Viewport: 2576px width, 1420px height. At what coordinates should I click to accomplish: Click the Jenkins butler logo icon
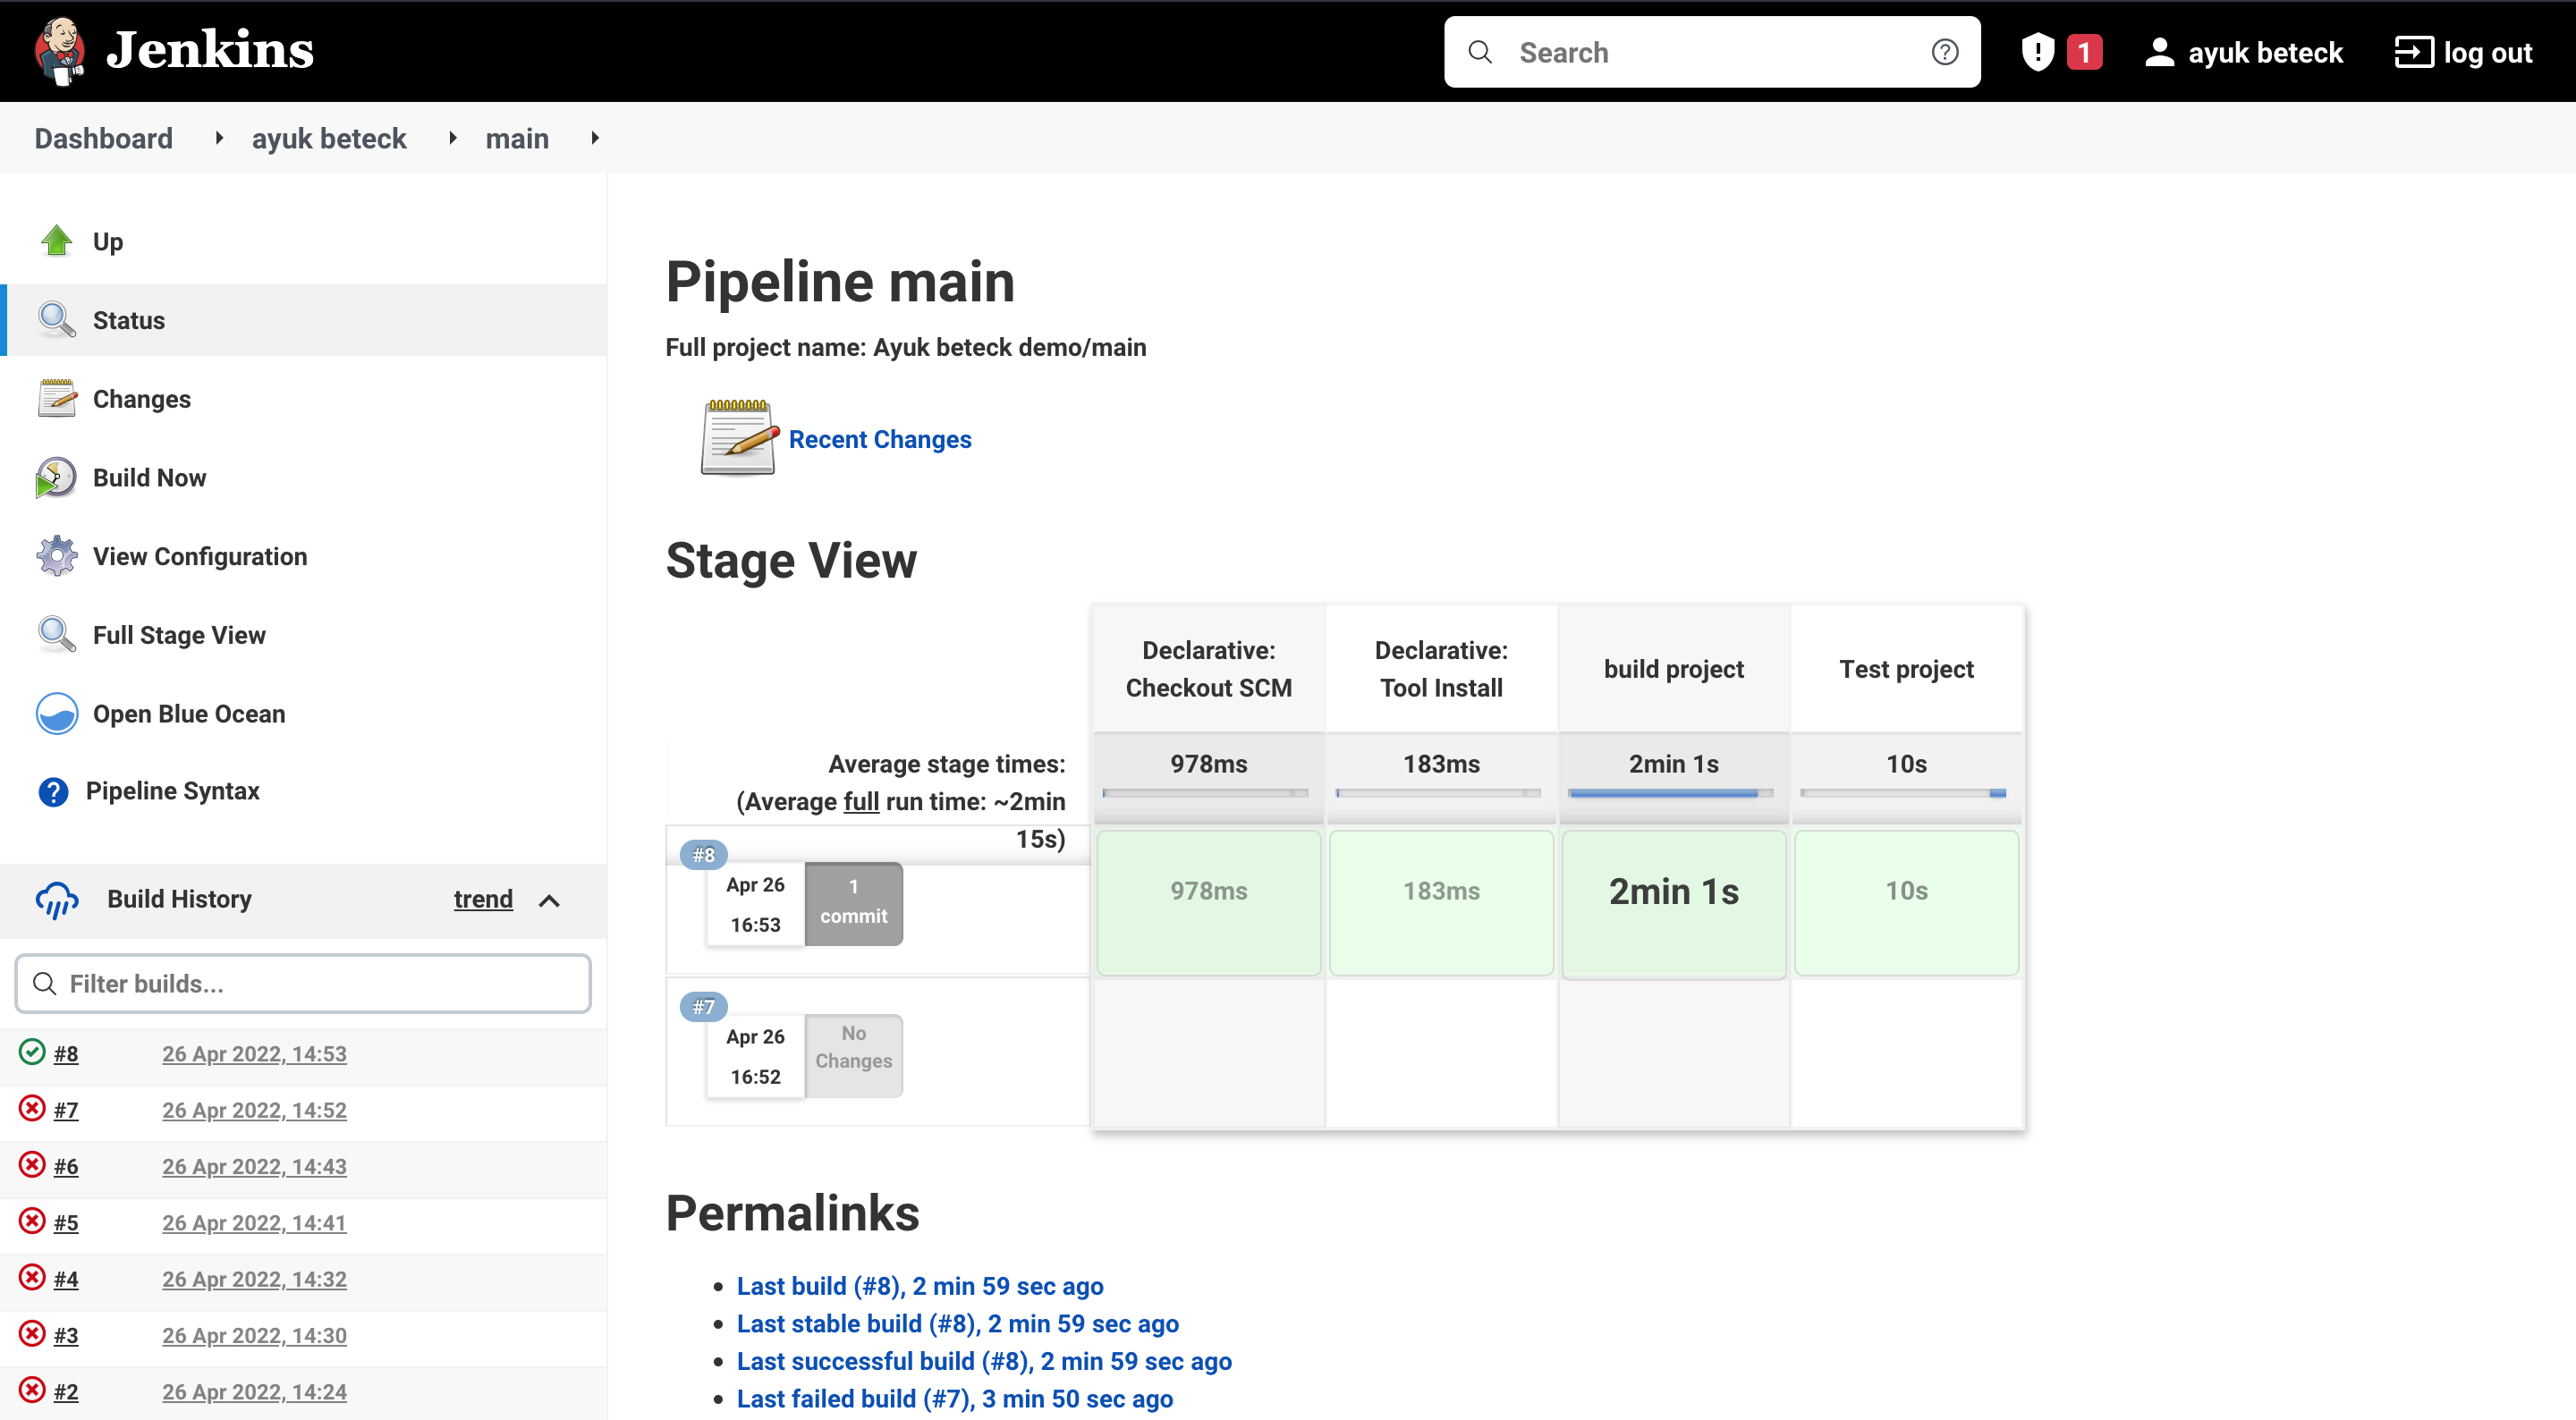59,50
